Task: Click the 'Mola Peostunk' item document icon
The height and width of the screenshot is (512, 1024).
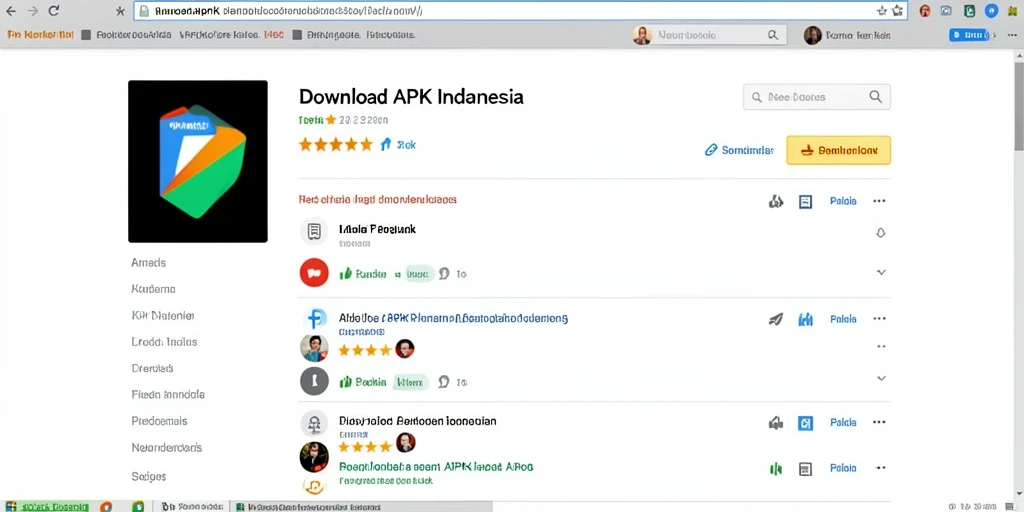Action: [x=313, y=231]
